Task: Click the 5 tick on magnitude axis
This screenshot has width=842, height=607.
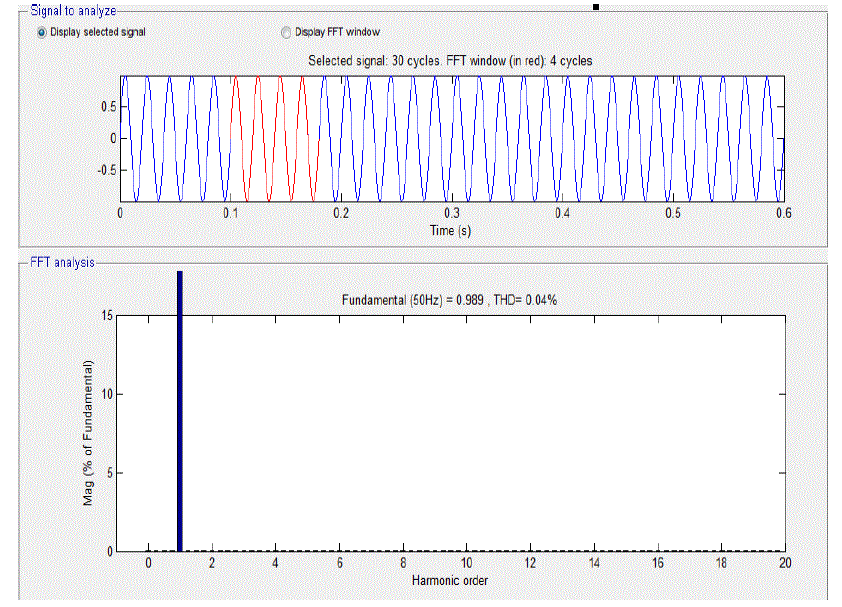Action: pyautogui.click(x=109, y=473)
